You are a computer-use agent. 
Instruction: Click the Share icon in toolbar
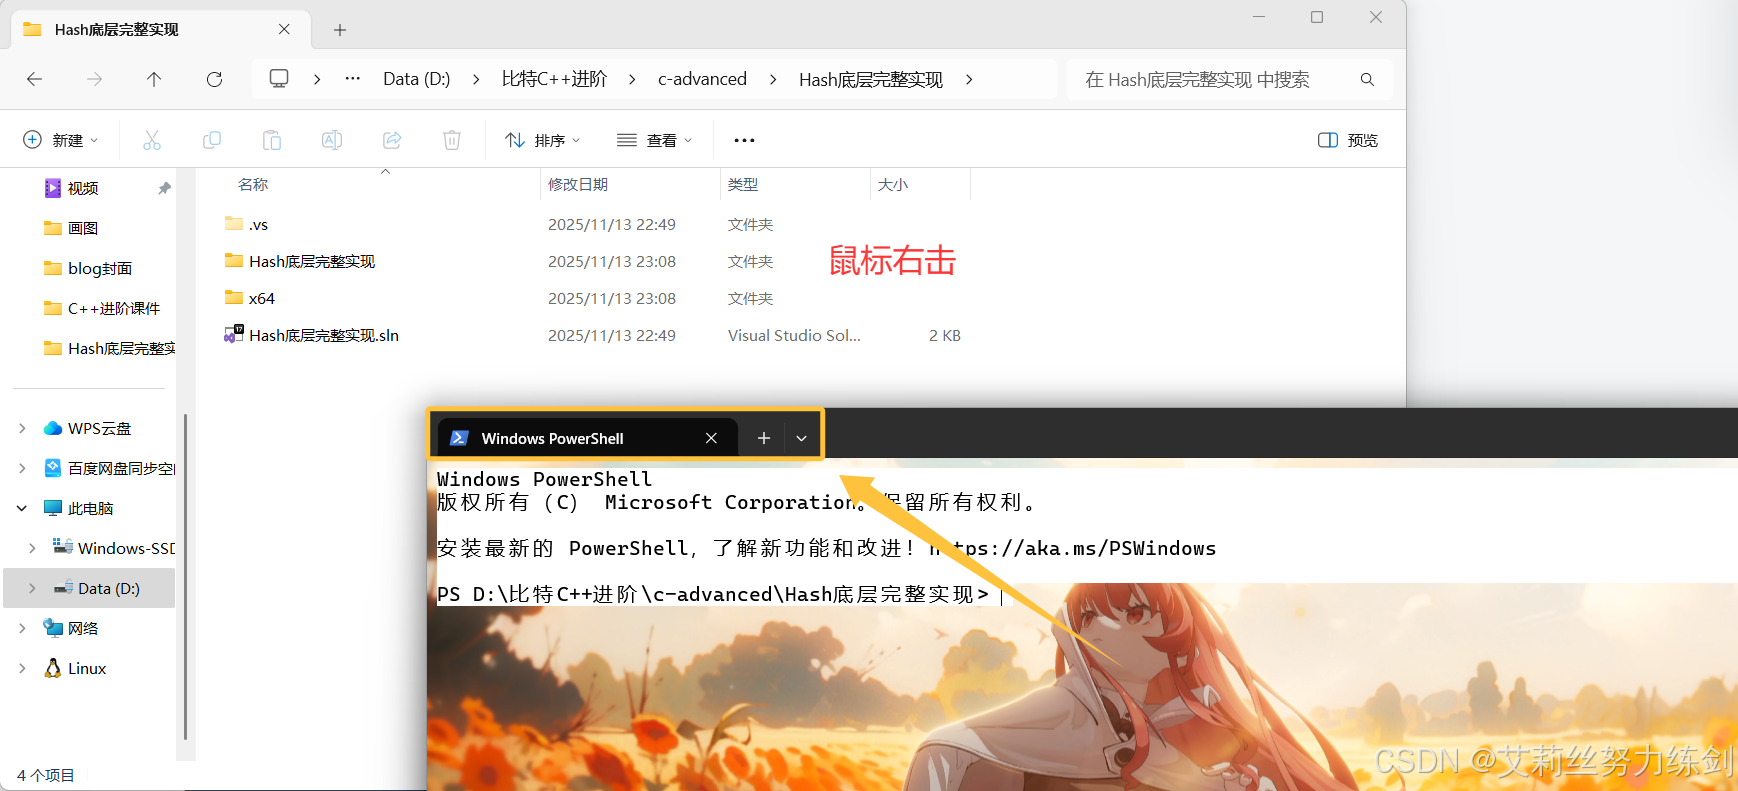(x=392, y=140)
